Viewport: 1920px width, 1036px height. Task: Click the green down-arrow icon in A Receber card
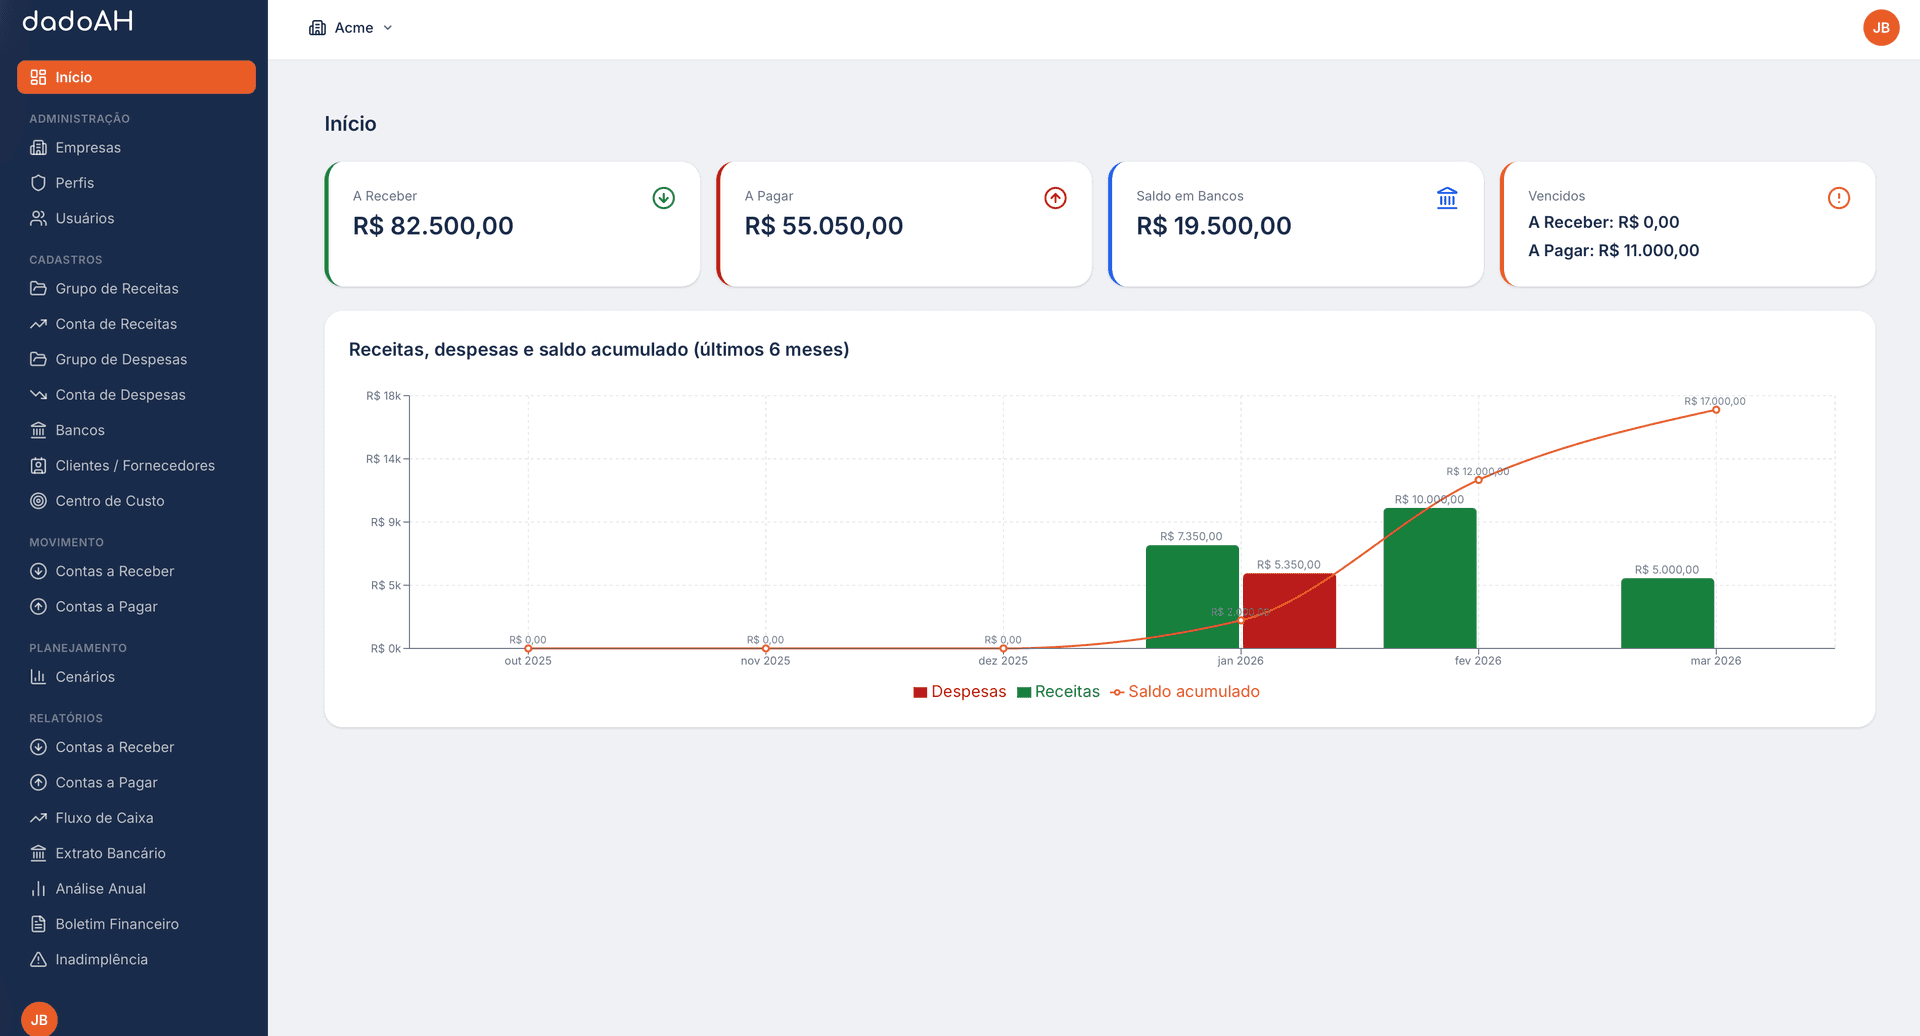click(663, 198)
